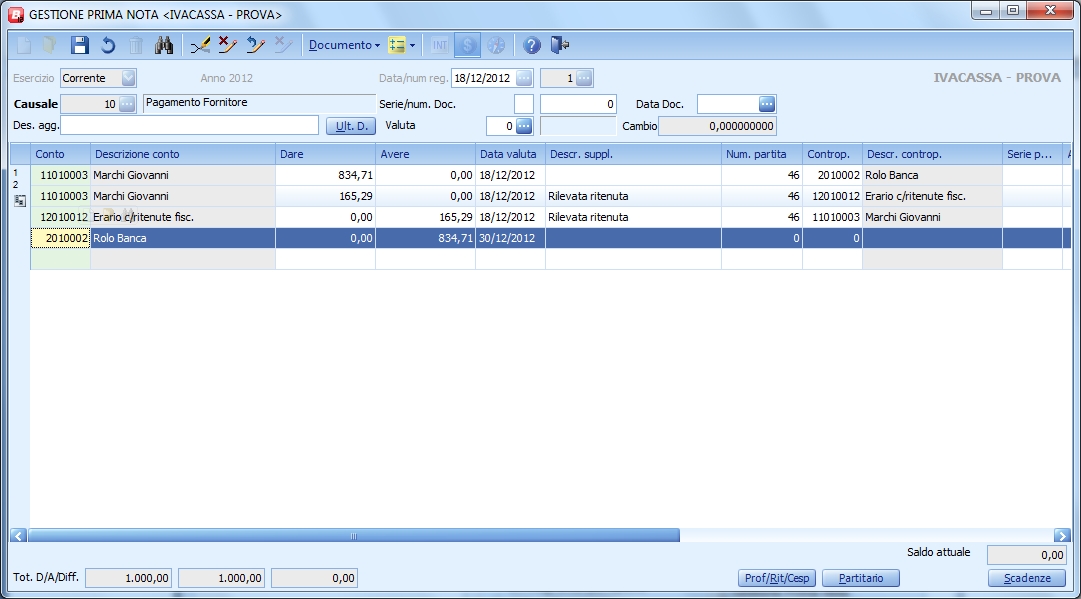Click the dollar sign toolbar icon
Viewport: 1081px width, 599px height.
point(467,45)
